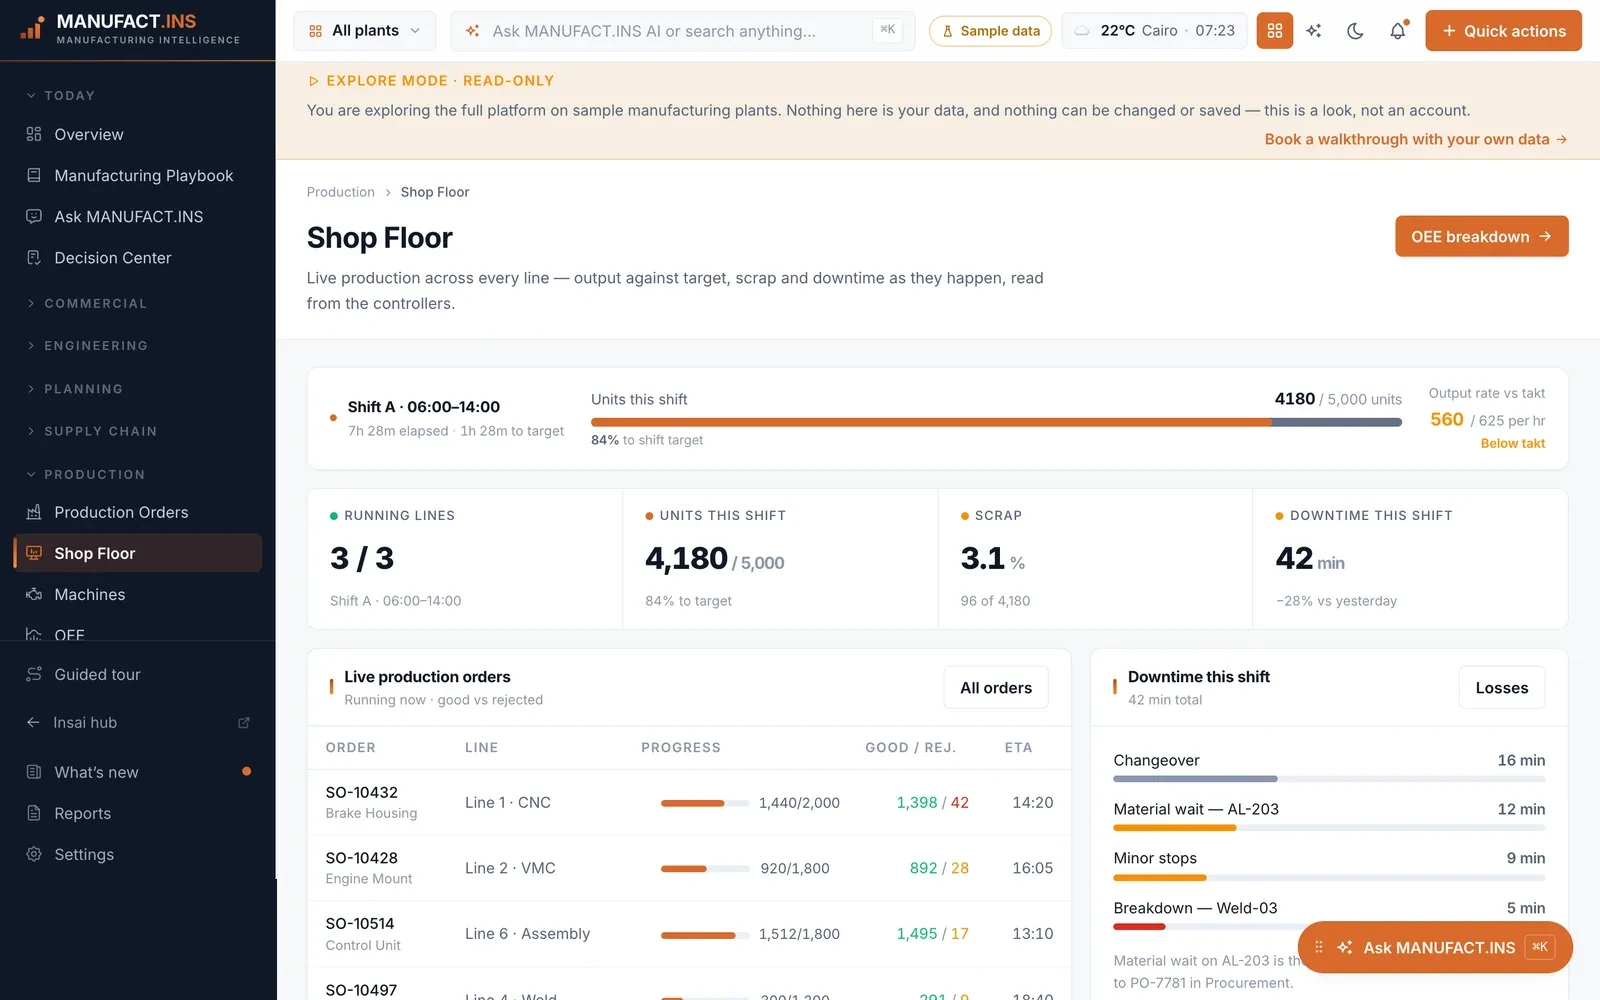Open the Manufacturing Playbook icon
Screen dimensions: 1600x1000
(34, 175)
